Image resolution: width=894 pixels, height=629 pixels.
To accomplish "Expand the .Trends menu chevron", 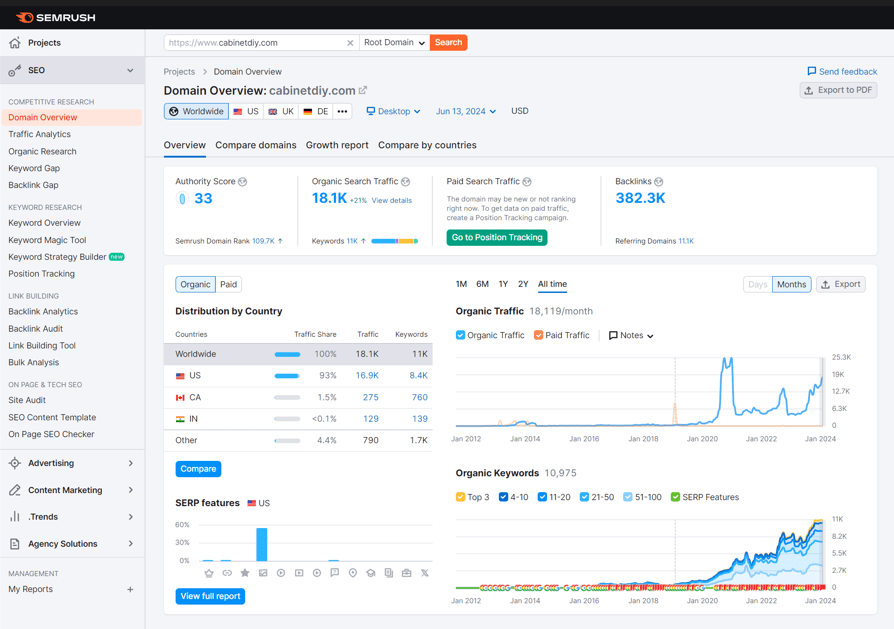I will [x=131, y=517].
